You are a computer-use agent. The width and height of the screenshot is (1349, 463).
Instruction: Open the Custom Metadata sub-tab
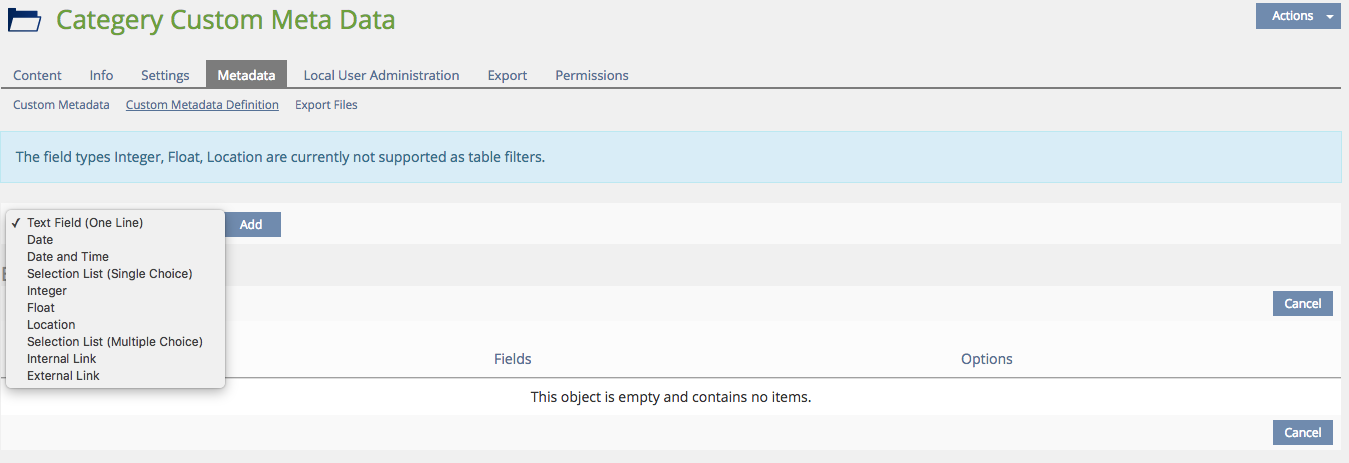click(61, 105)
